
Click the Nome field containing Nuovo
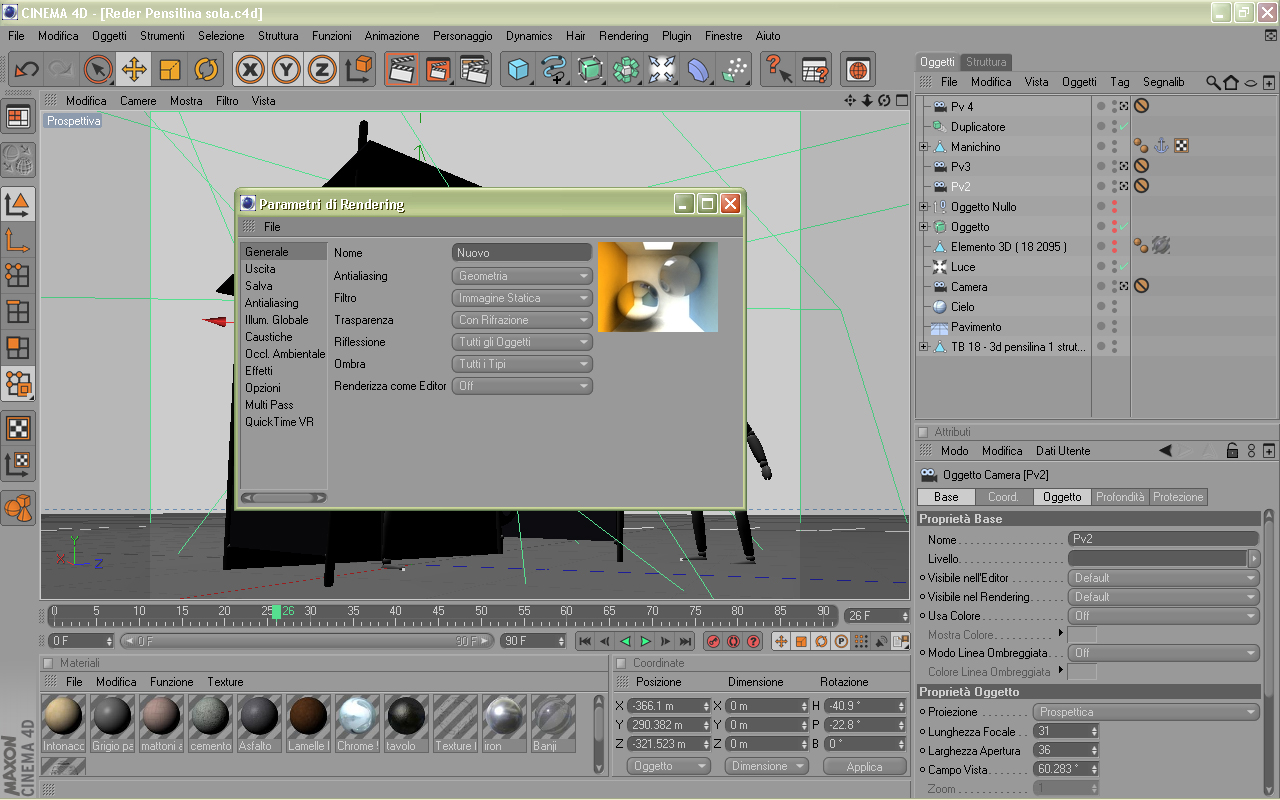(x=522, y=253)
